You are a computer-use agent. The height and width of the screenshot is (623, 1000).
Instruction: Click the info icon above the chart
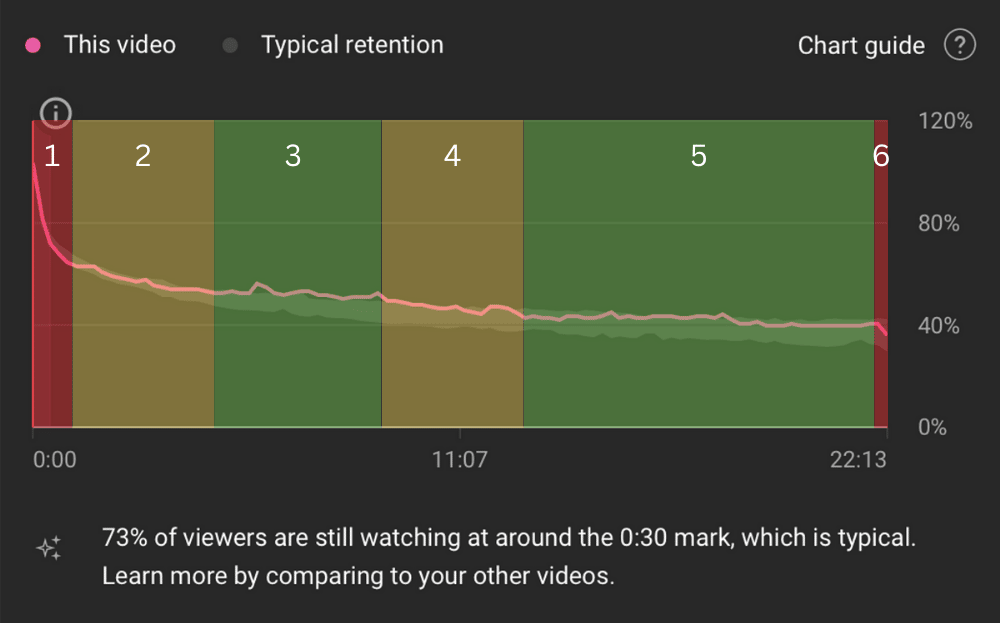point(55,114)
